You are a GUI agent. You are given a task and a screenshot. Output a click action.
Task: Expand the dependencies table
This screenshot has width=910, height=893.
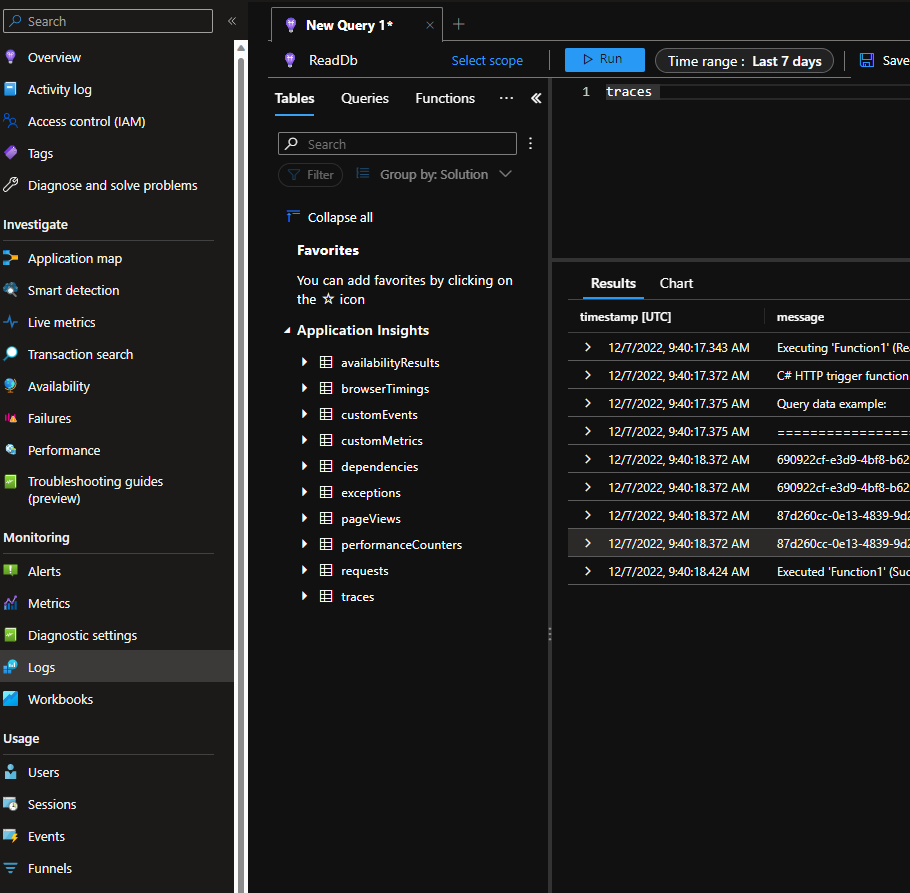[x=304, y=466]
